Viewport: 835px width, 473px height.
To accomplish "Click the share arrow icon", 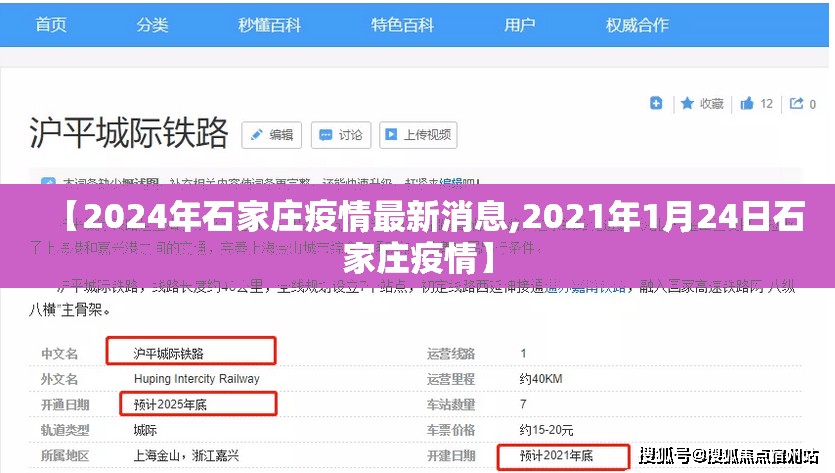I will tap(796, 103).
